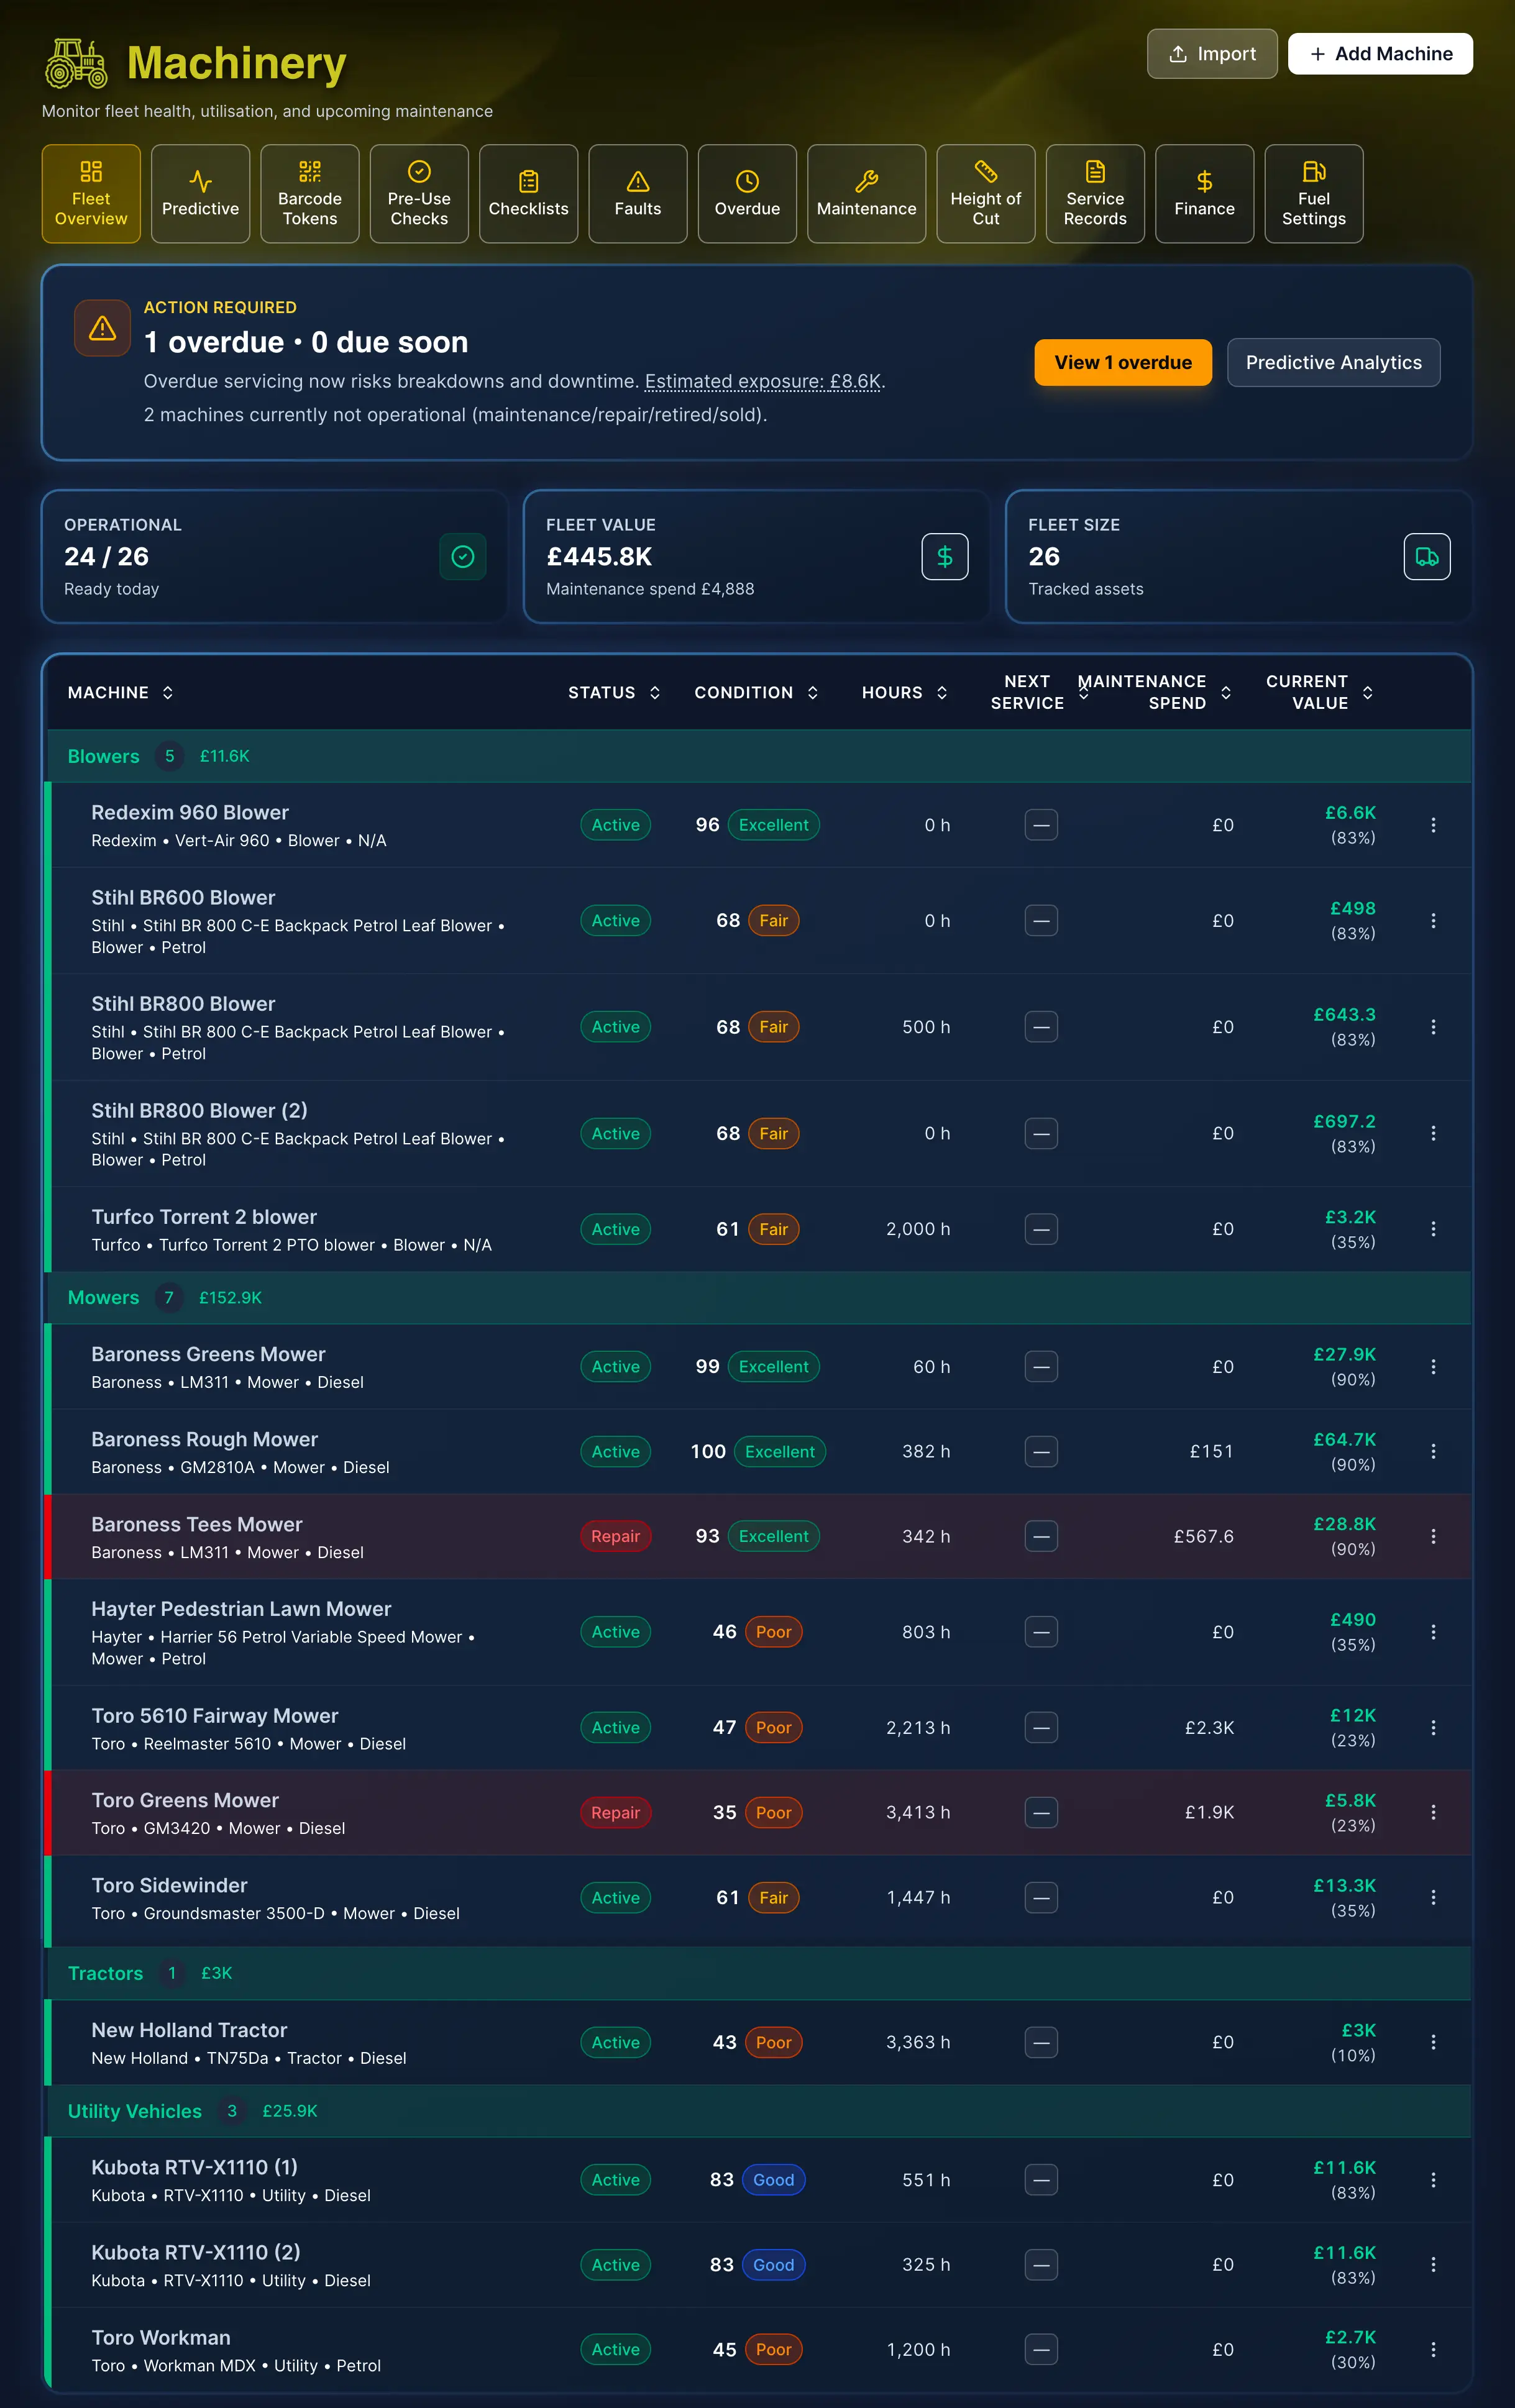This screenshot has height=2408, width=1515.
Task: Open three-dot menu for Baroness Greens Mower
Action: coord(1433,1367)
